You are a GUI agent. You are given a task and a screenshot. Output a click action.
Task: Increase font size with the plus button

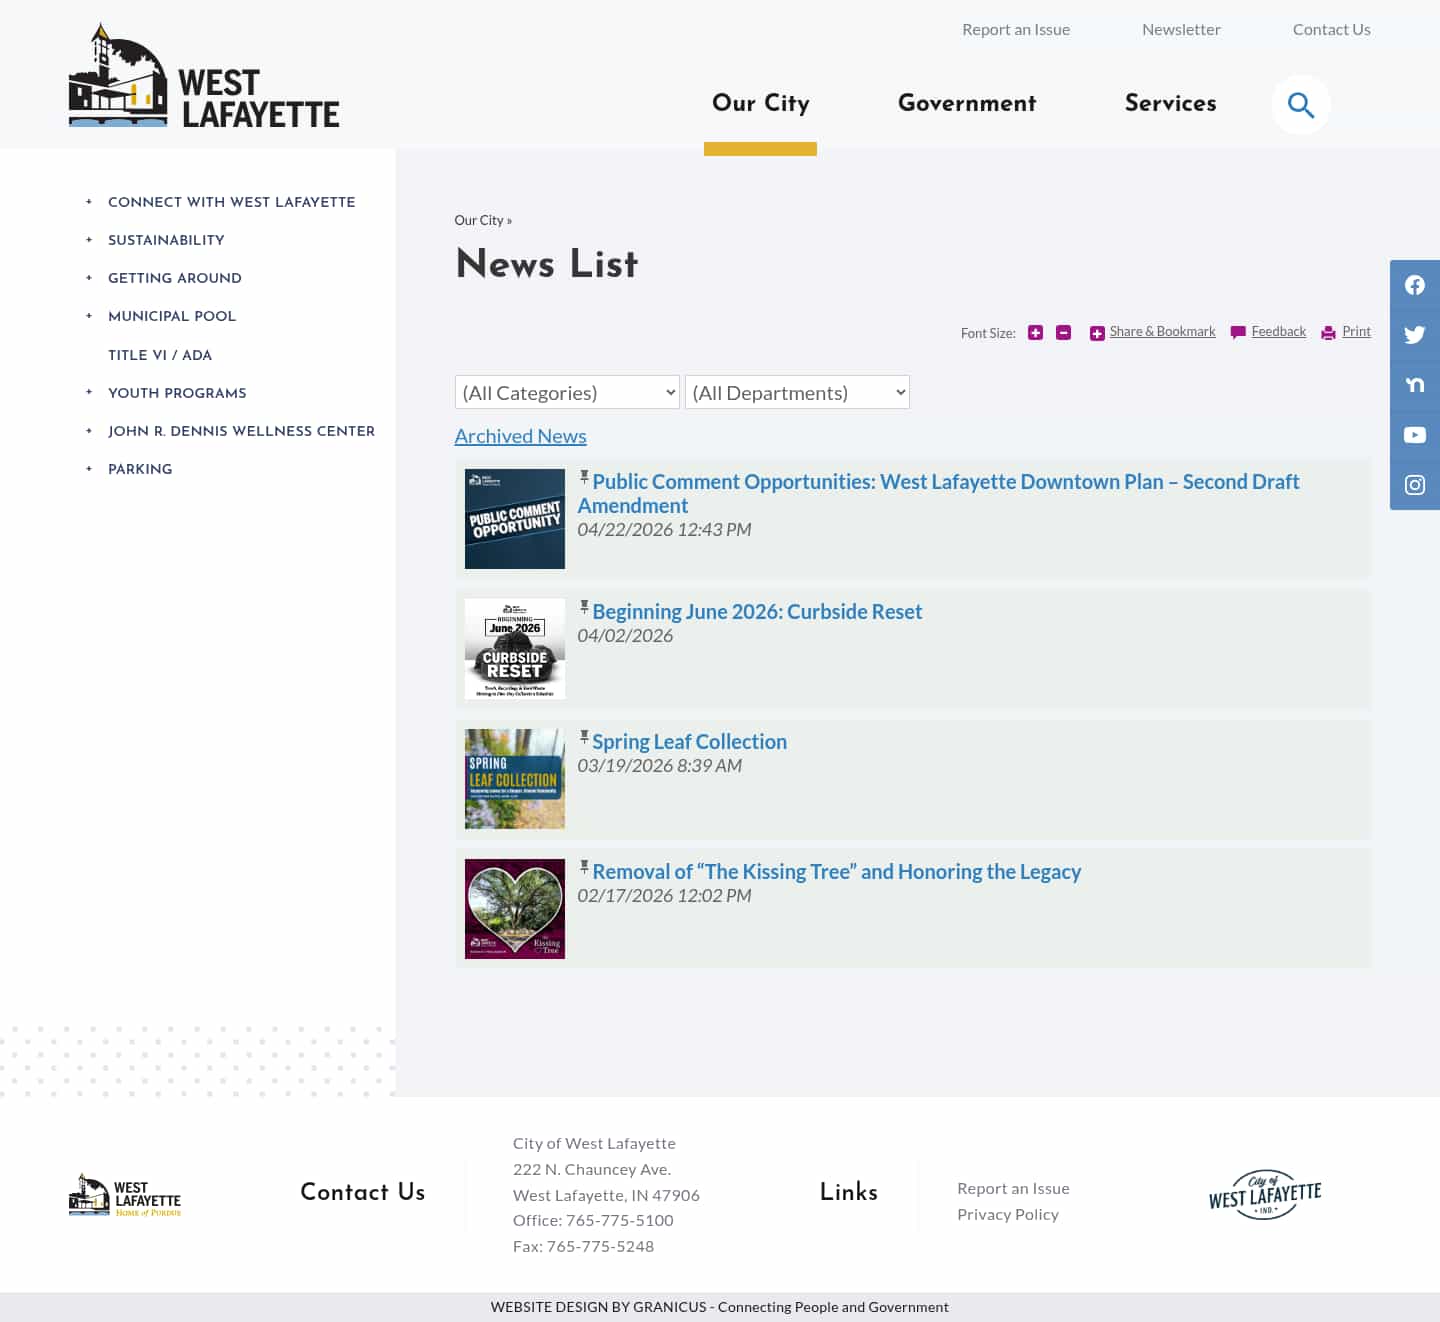point(1035,332)
